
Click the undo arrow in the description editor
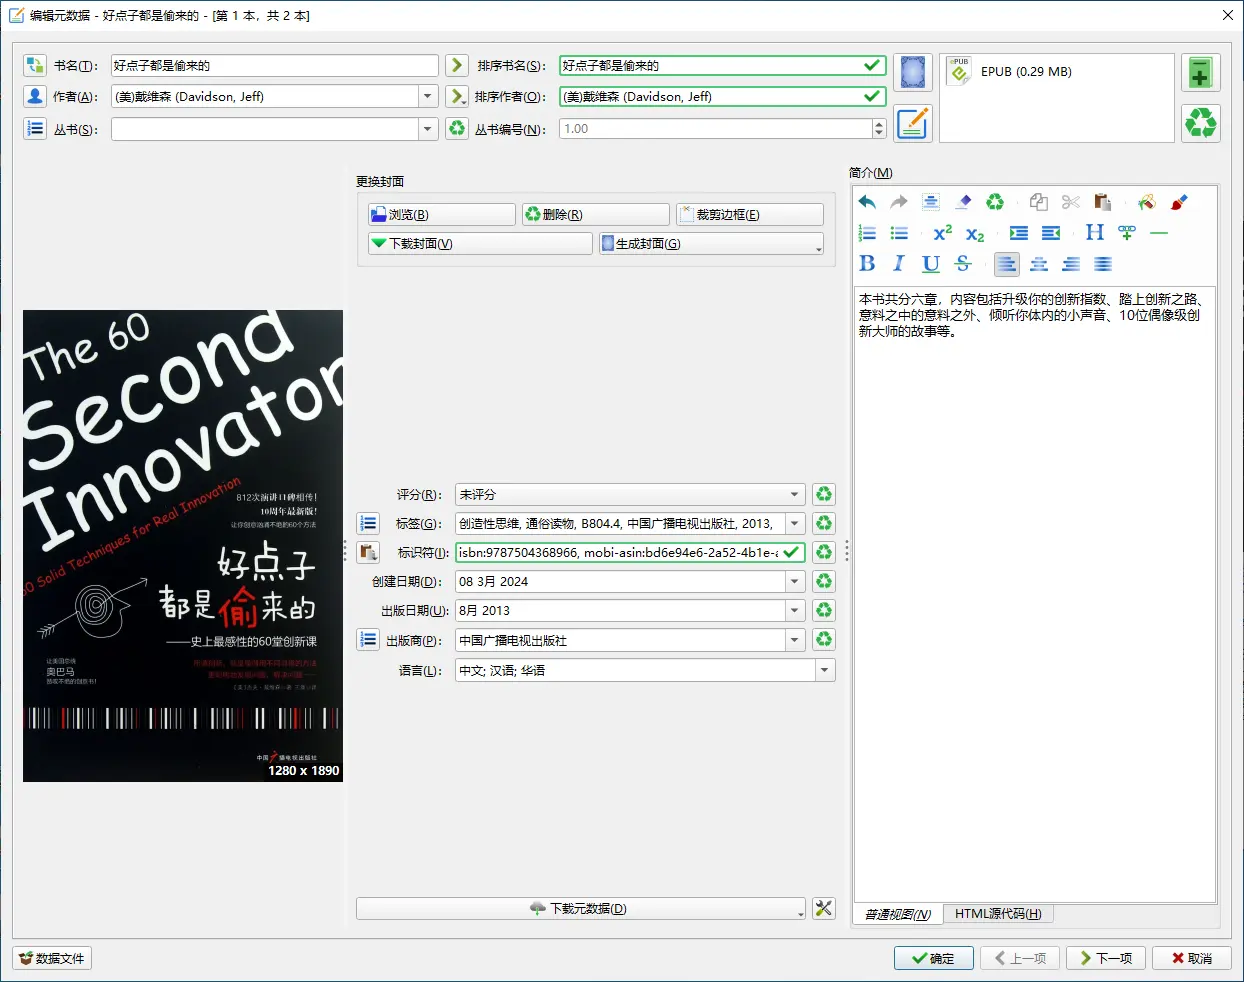(867, 202)
